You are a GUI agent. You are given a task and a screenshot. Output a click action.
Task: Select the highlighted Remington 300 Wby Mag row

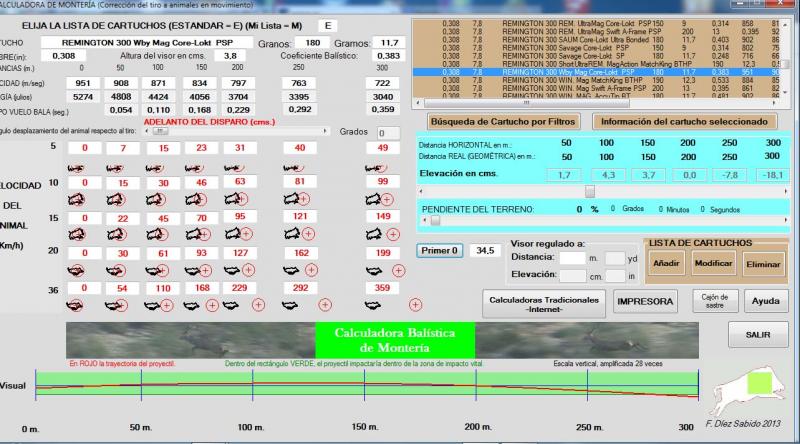click(600, 73)
